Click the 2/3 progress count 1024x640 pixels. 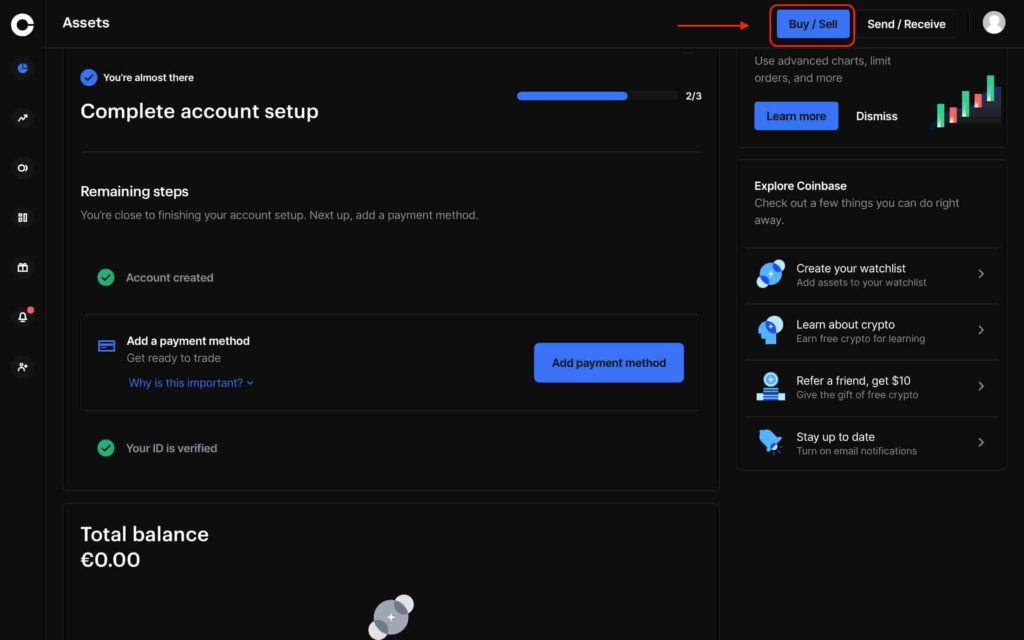coord(694,96)
